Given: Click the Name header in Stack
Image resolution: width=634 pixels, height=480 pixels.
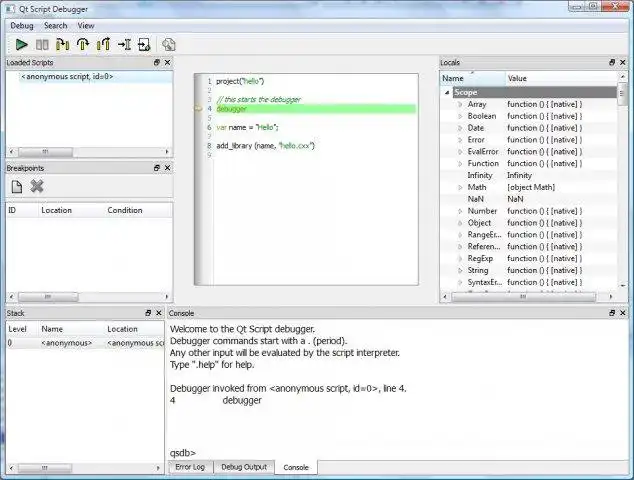Looking at the screenshot, I should (71, 329).
